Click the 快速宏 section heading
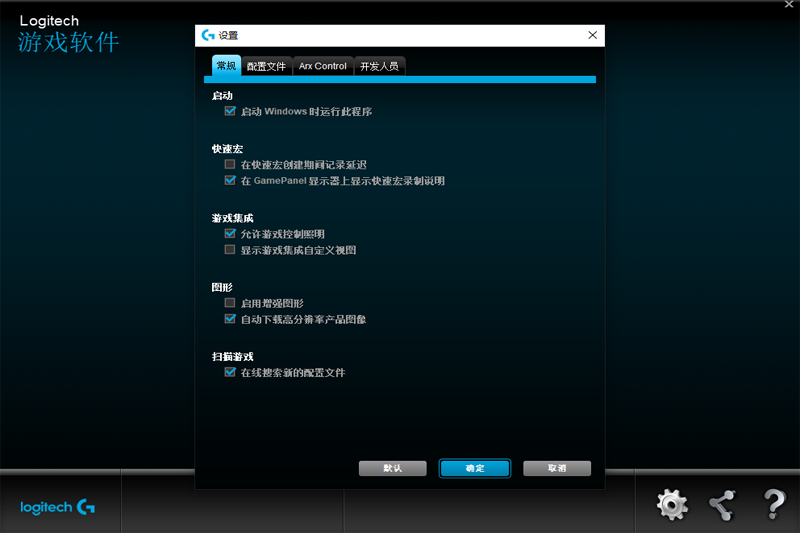Screen dimensions: 800x533 (x=227, y=149)
